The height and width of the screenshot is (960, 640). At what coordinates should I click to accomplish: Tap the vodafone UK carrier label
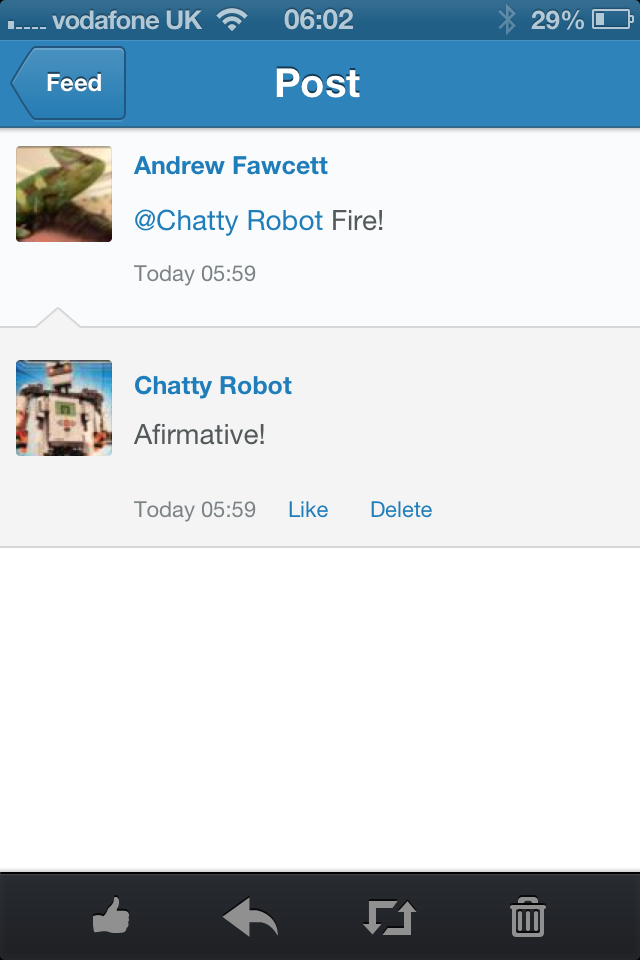pos(126,19)
